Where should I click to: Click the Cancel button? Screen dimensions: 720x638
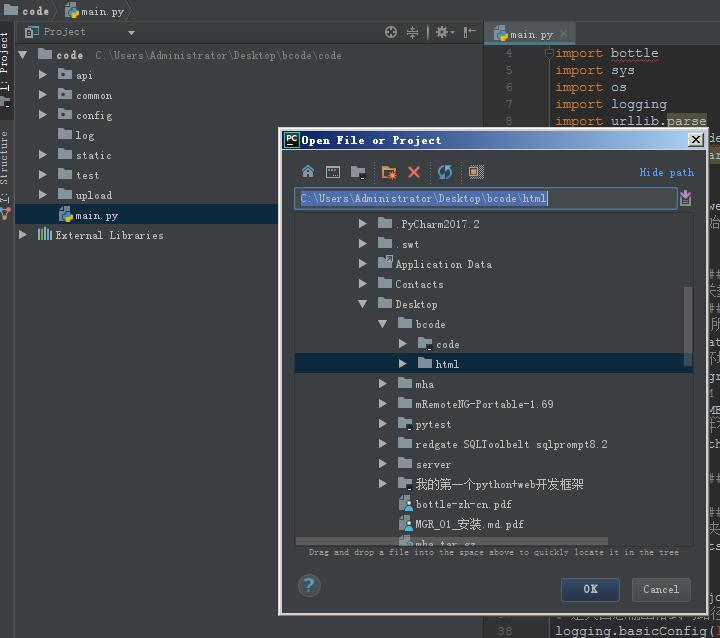click(661, 589)
